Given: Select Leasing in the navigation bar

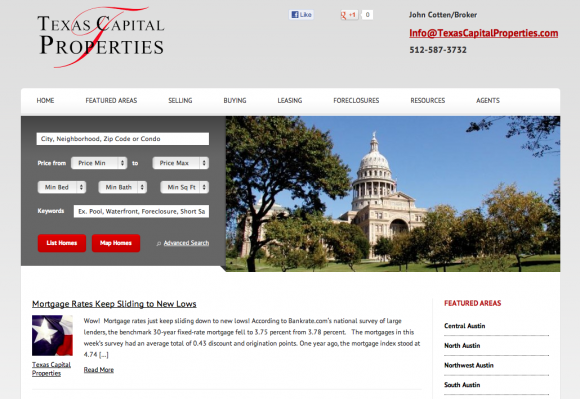Looking at the screenshot, I should point(290,101).
